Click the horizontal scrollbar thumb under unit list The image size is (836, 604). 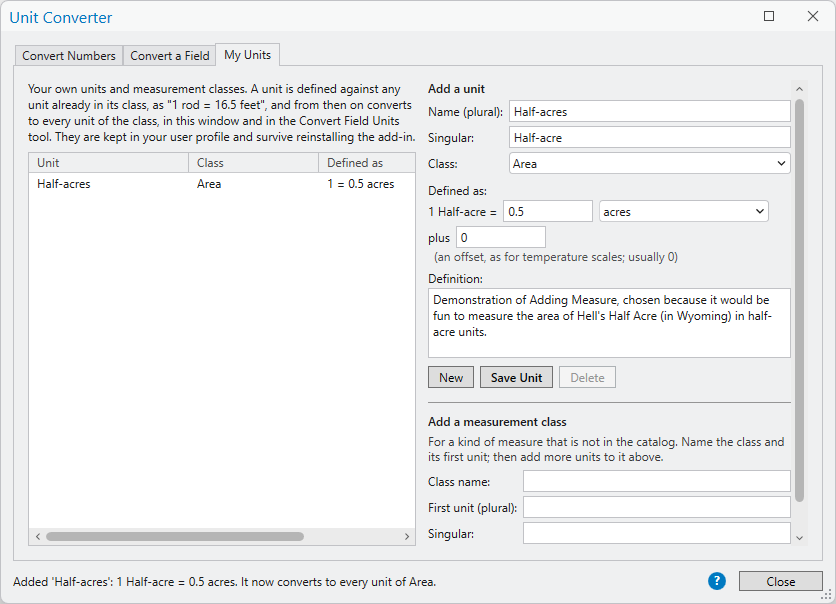(x=175, y=536)
